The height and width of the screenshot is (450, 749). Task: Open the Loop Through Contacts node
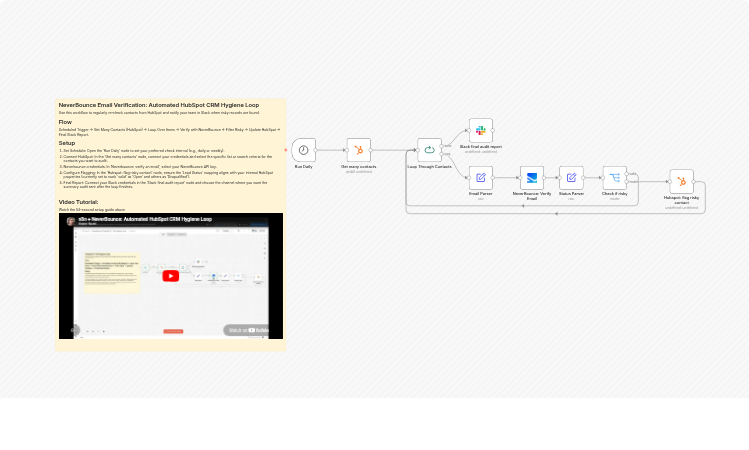429,150
